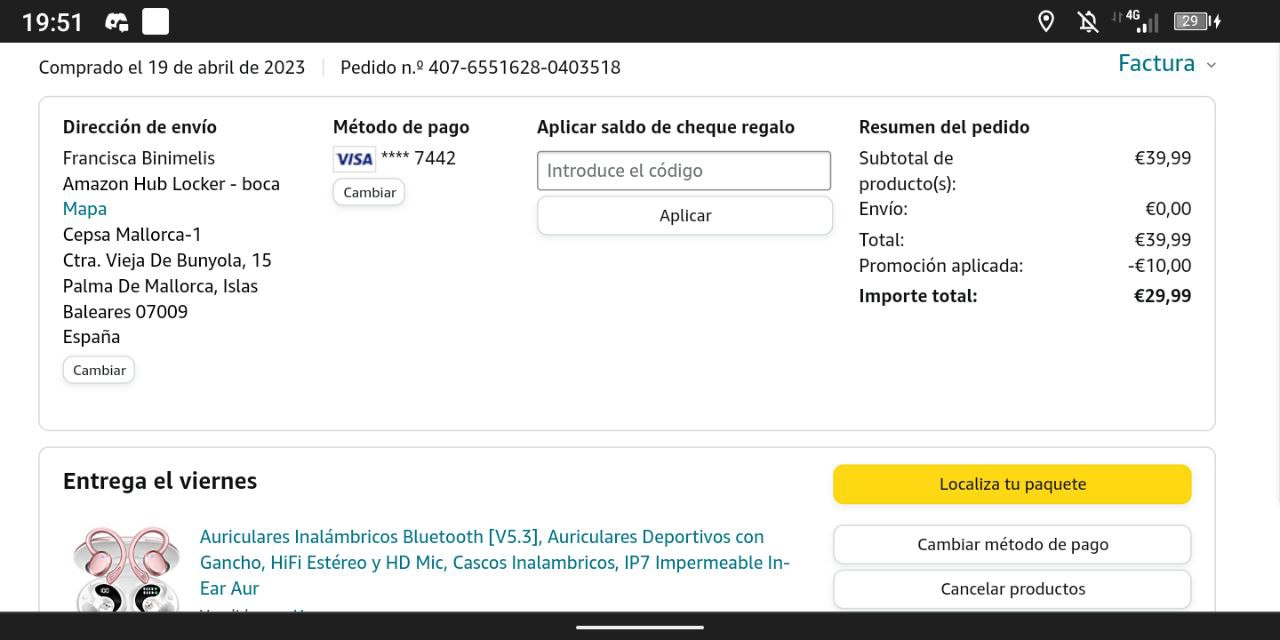Viewport: 1280px width, 640px height.
Task: Tap the battery level indicator
Action: 1194,21
